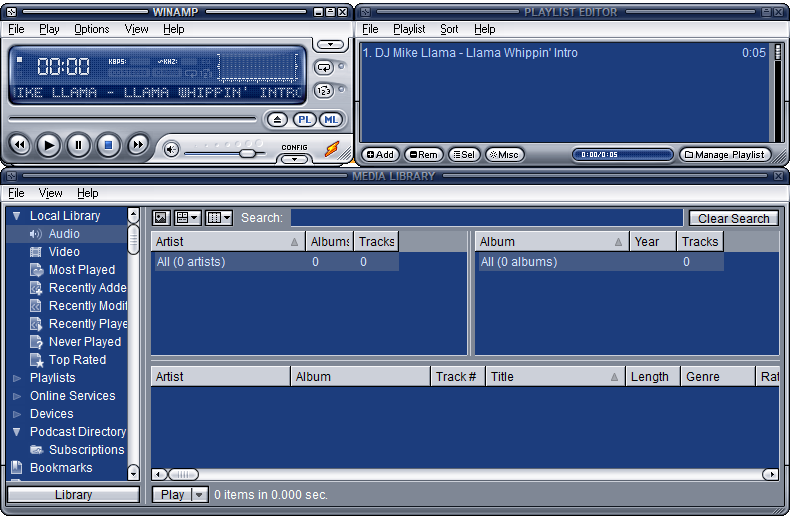Viewport: 794px width, 519px height.
Task: Select the DJ Mike Llama playlist entry
Action: coord(564,53)
